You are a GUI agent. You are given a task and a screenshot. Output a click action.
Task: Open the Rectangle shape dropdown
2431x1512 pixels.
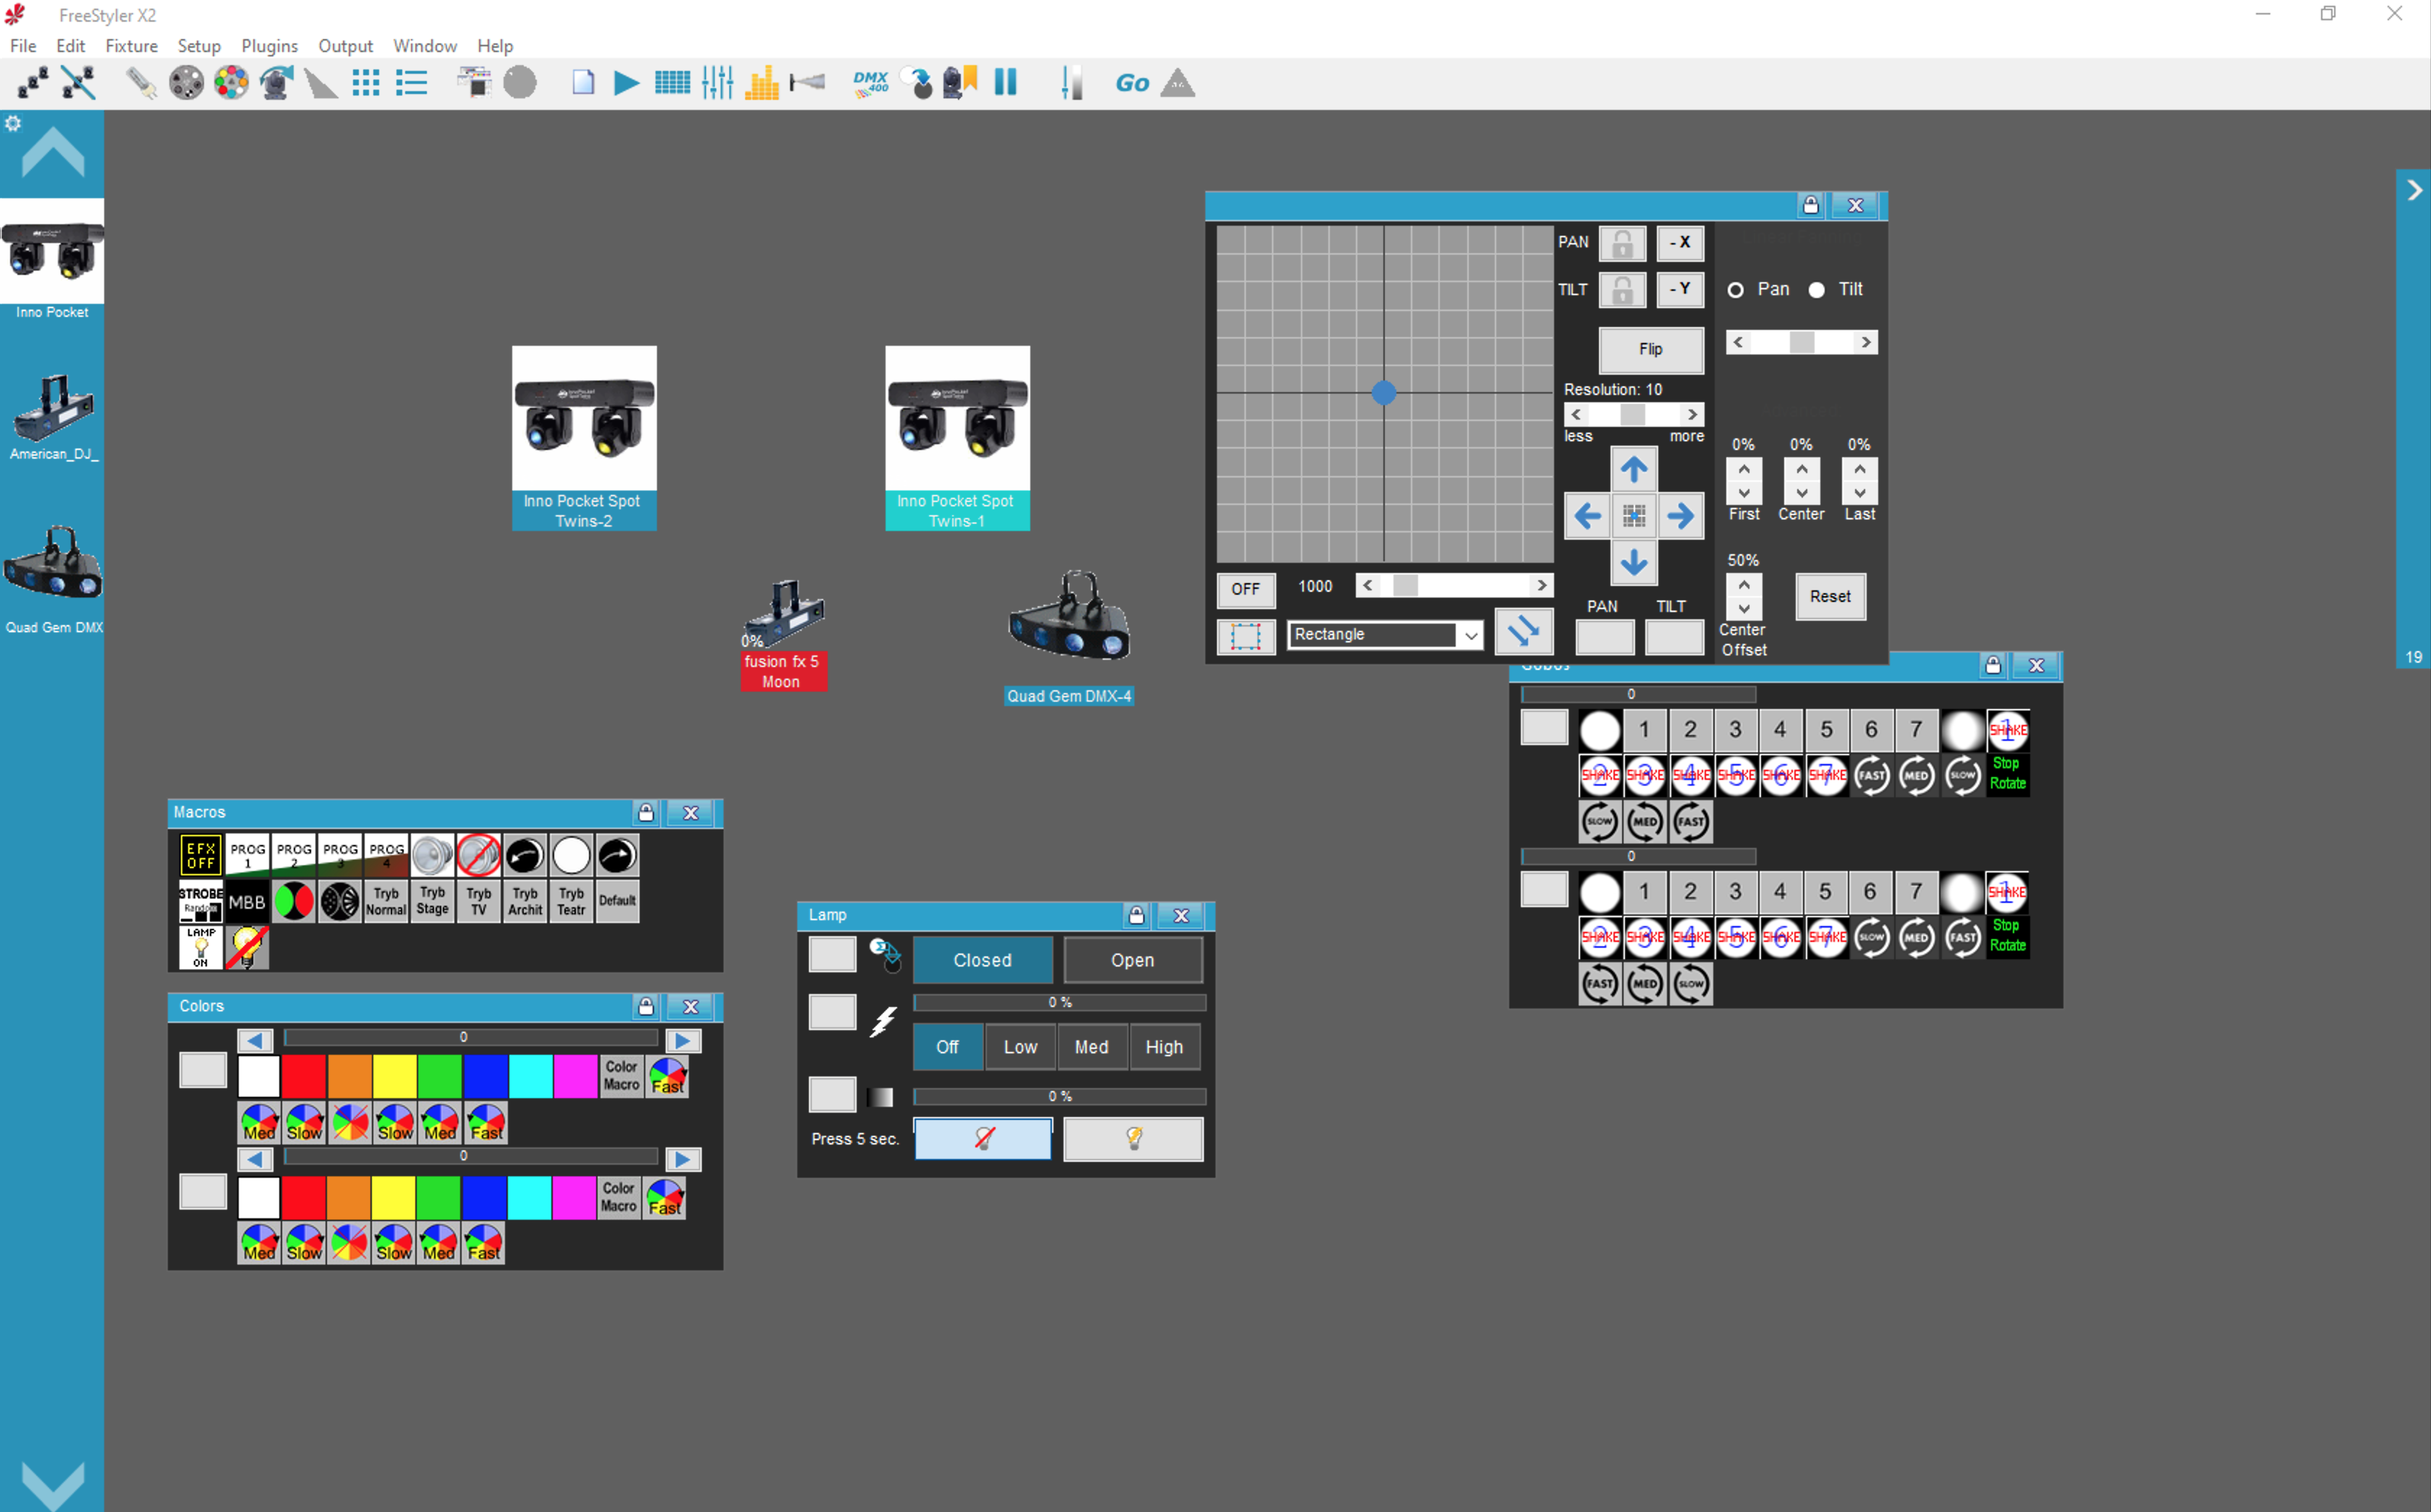[x=1470, y=635]
